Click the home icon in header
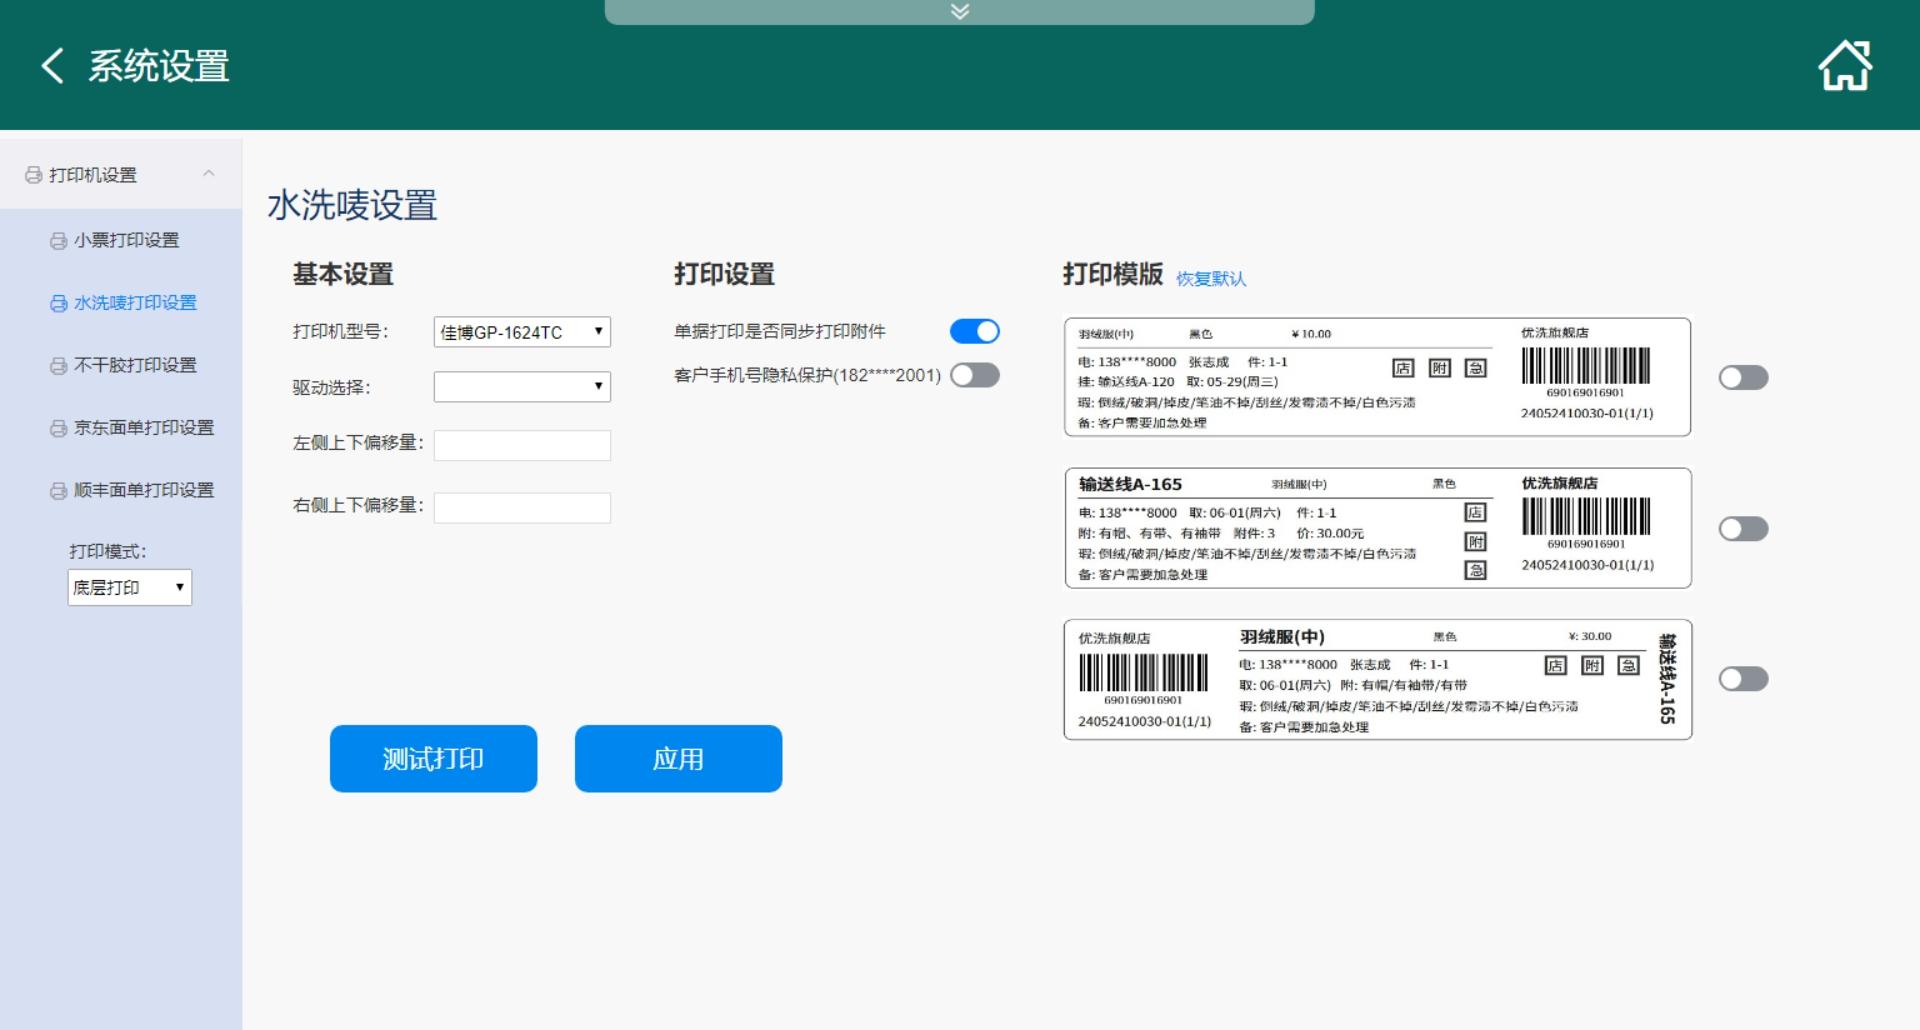The image size is (1920, 1030). [1844, 66]
